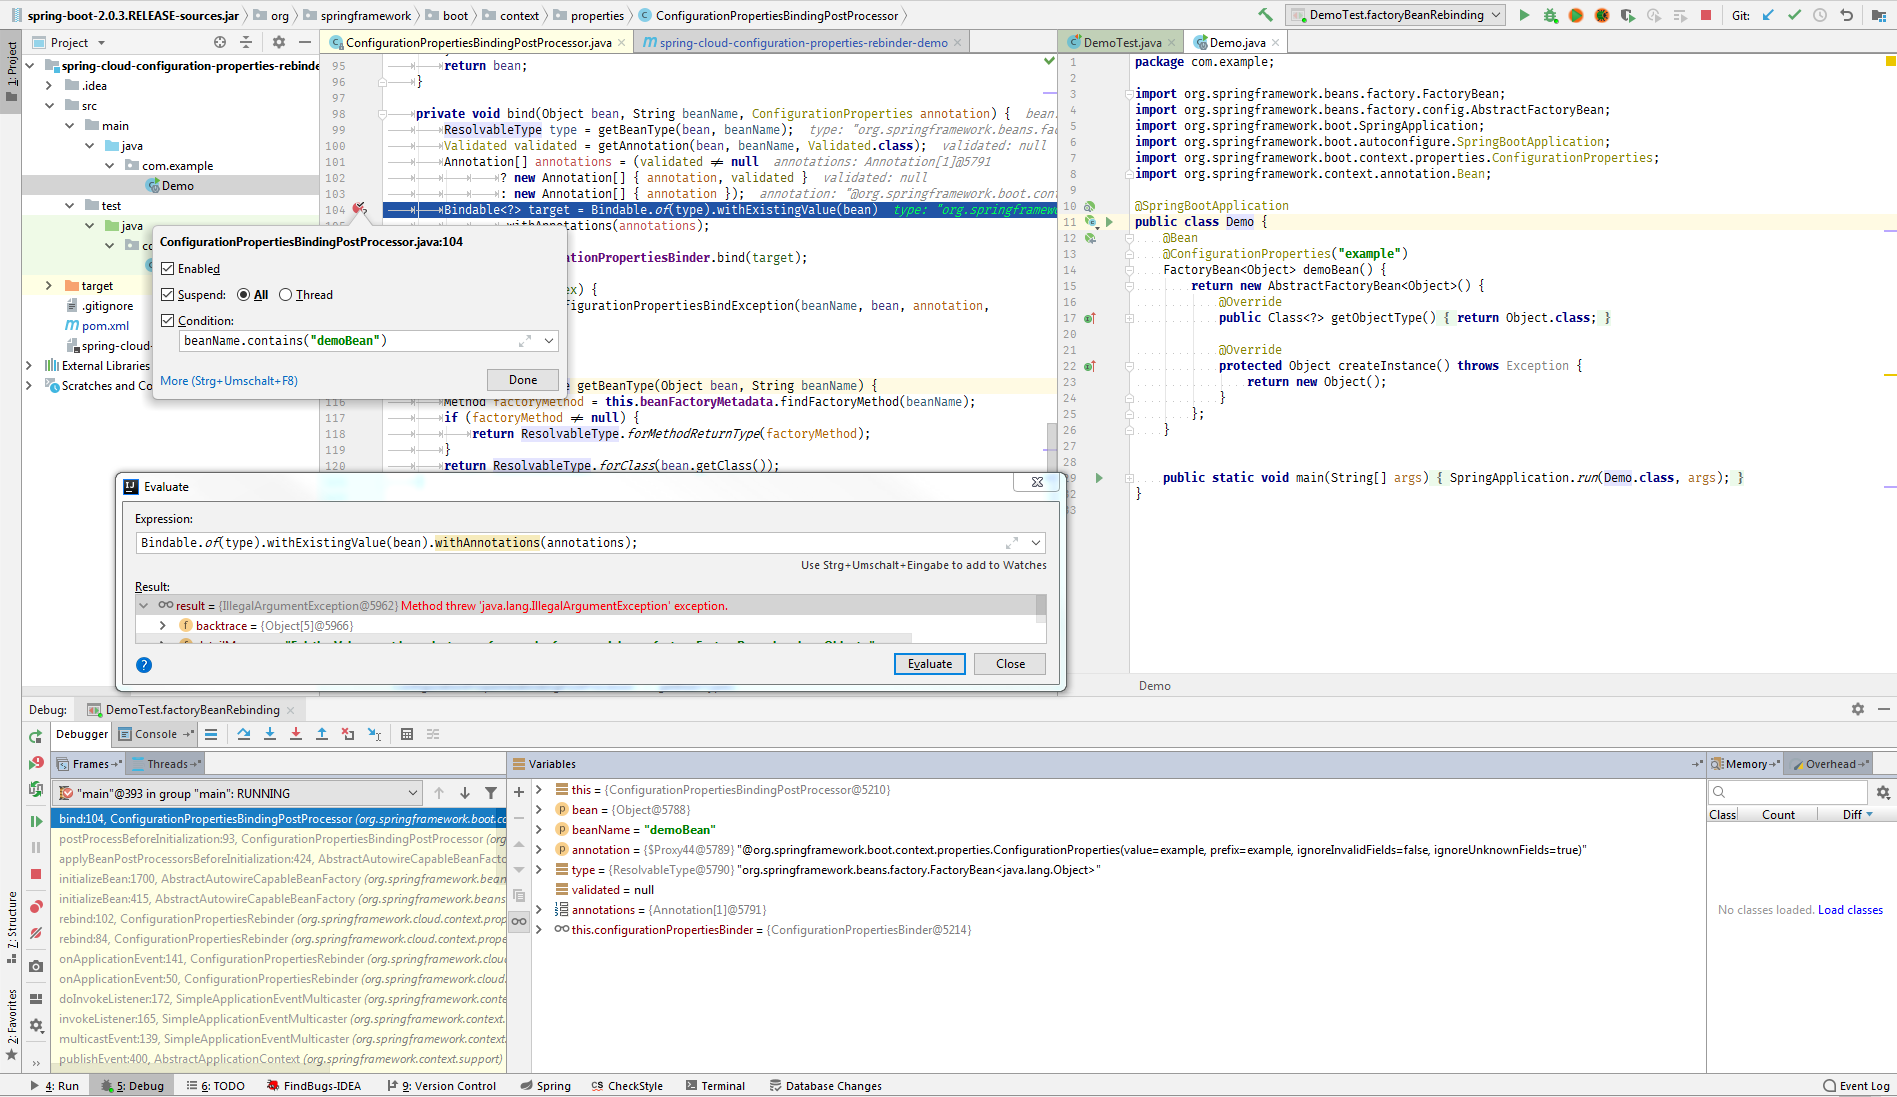Uncheck the Suspend checkbox
The image size is (1897, 1097).
(168, 294)
